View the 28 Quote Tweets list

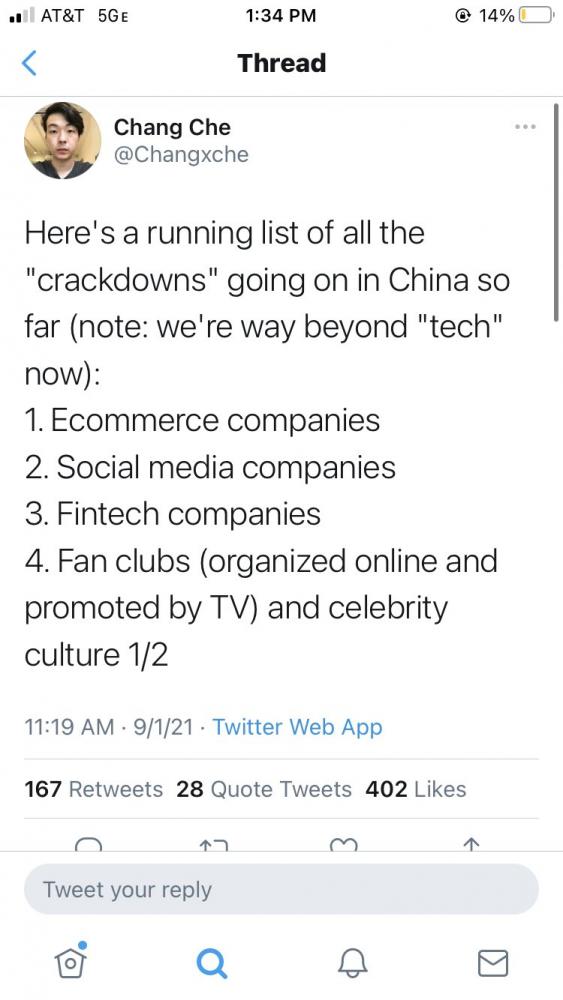pos(264,789)
